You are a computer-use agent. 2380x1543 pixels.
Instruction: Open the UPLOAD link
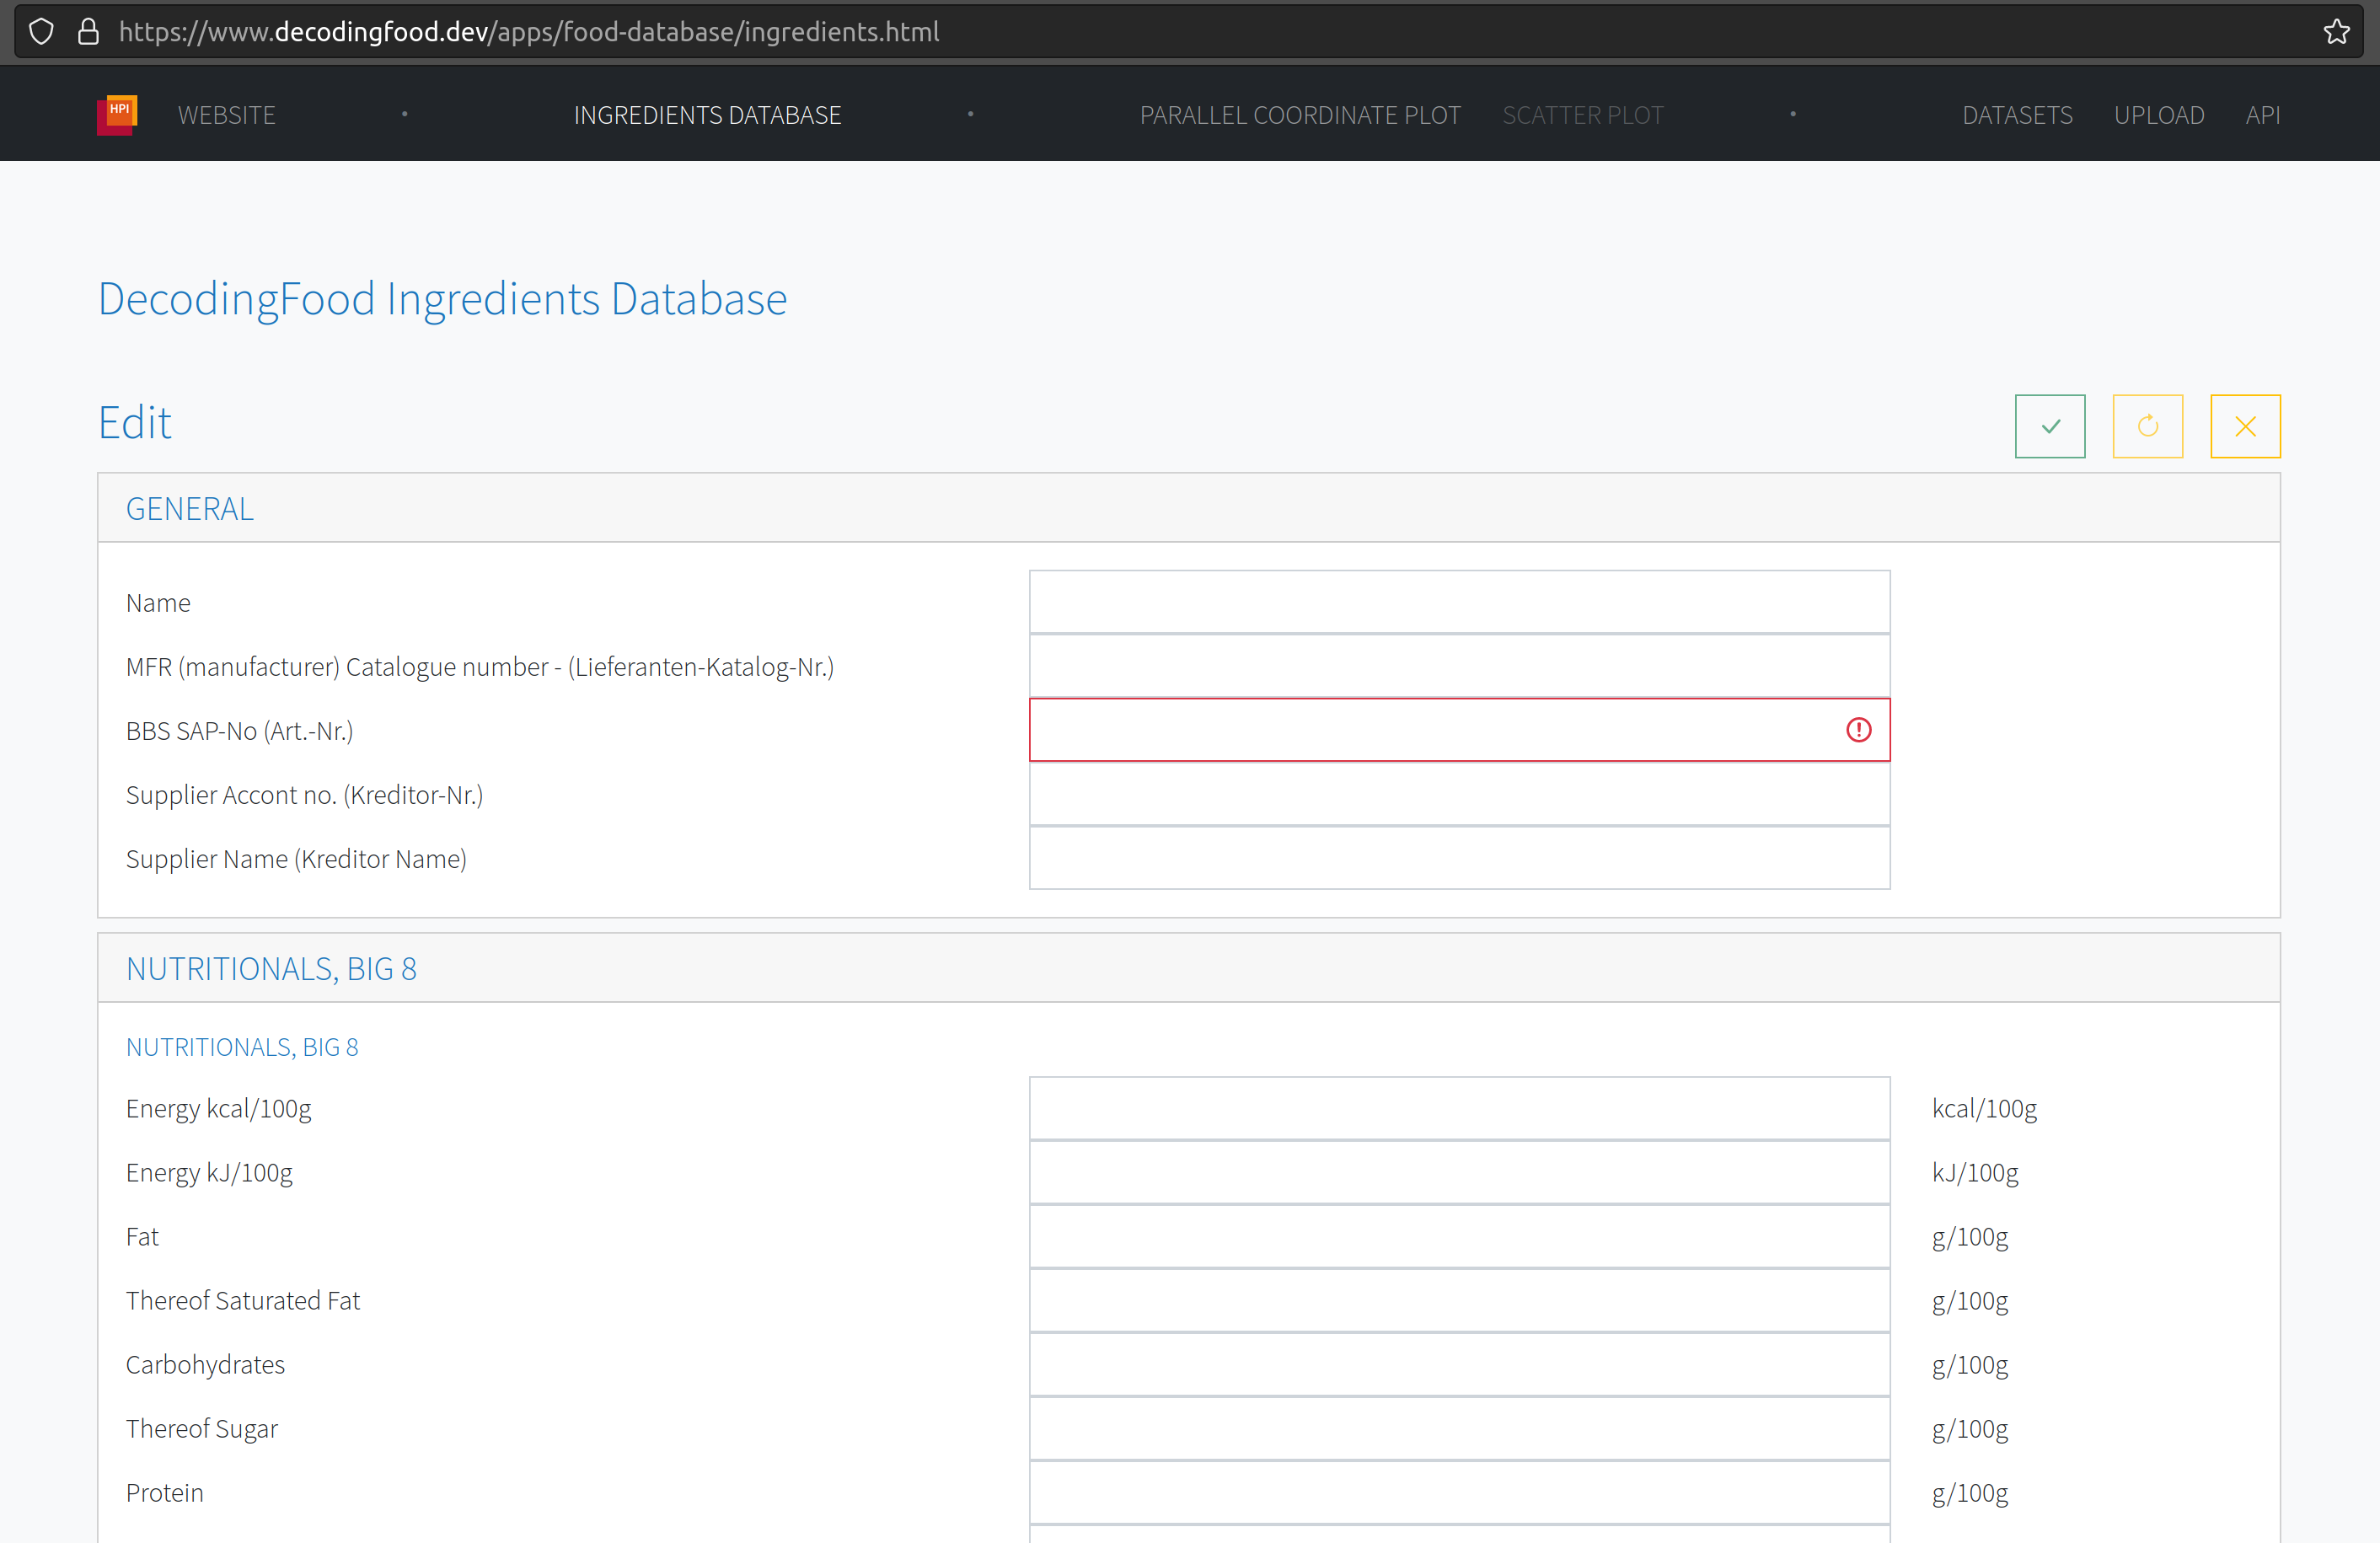[2158, 115]
